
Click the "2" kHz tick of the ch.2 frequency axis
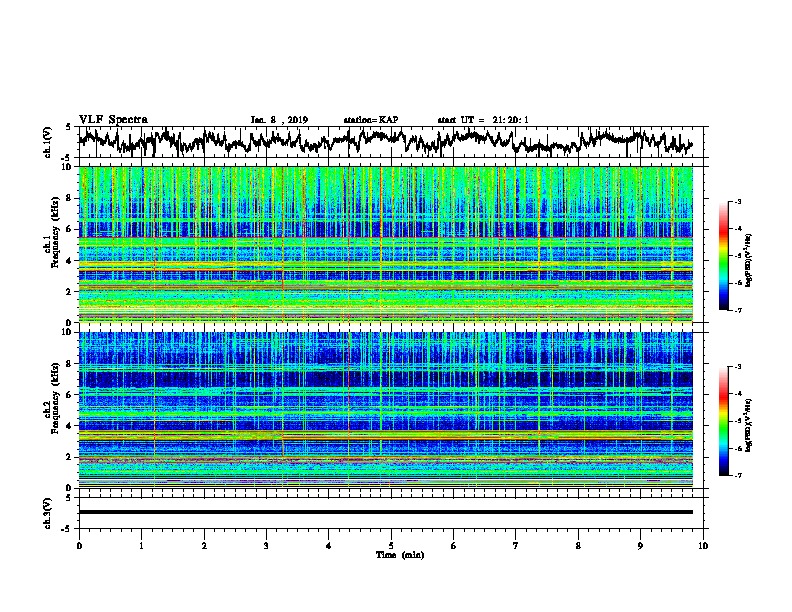(x=70, y=457)
